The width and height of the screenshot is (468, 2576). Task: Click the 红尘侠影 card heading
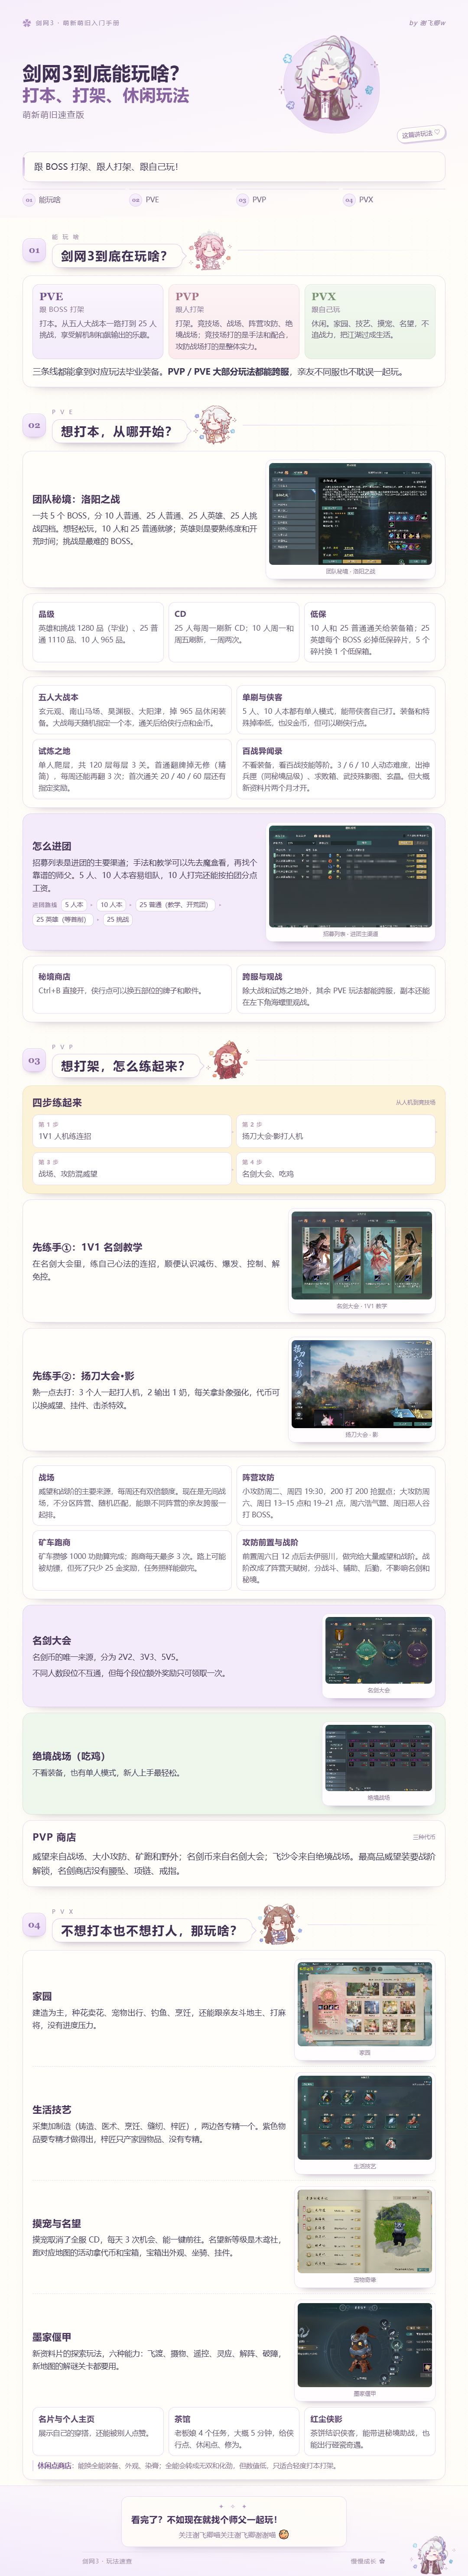coord(326,2419)
